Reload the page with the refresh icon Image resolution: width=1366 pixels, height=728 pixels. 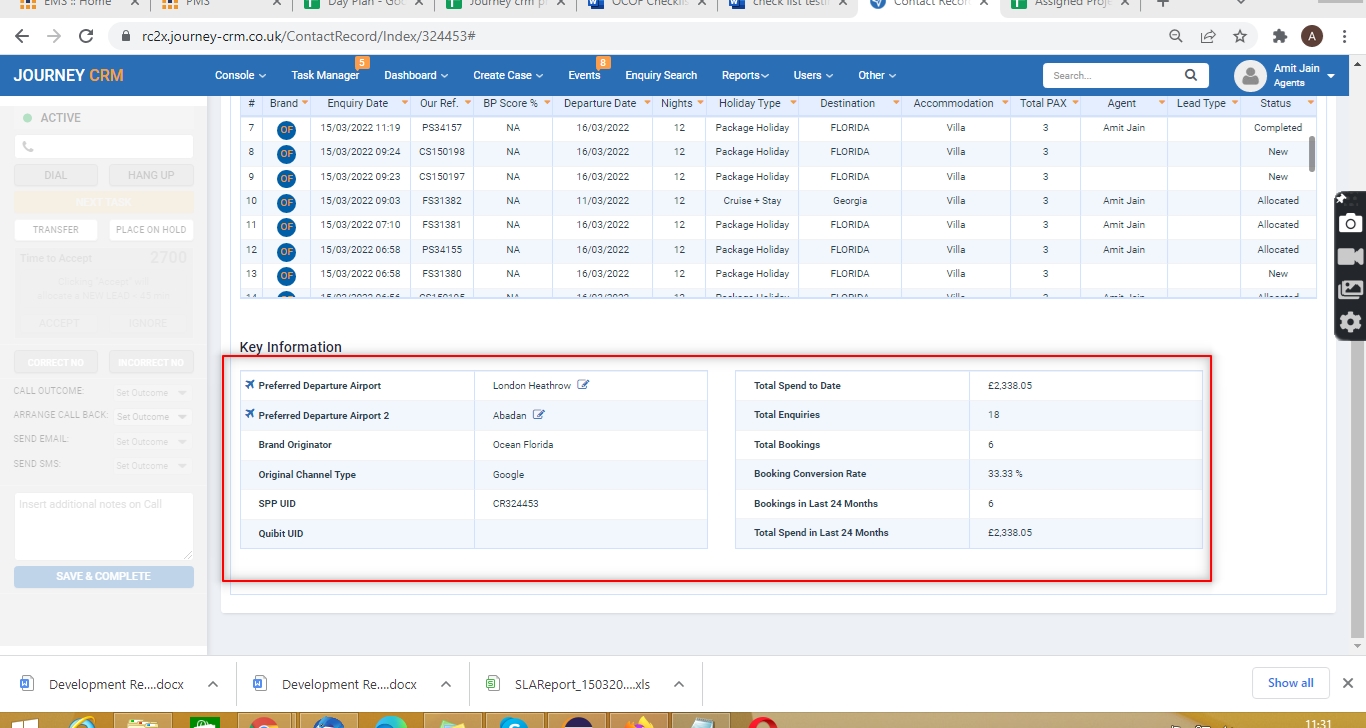pyautogui.click(x=86, y=36)
